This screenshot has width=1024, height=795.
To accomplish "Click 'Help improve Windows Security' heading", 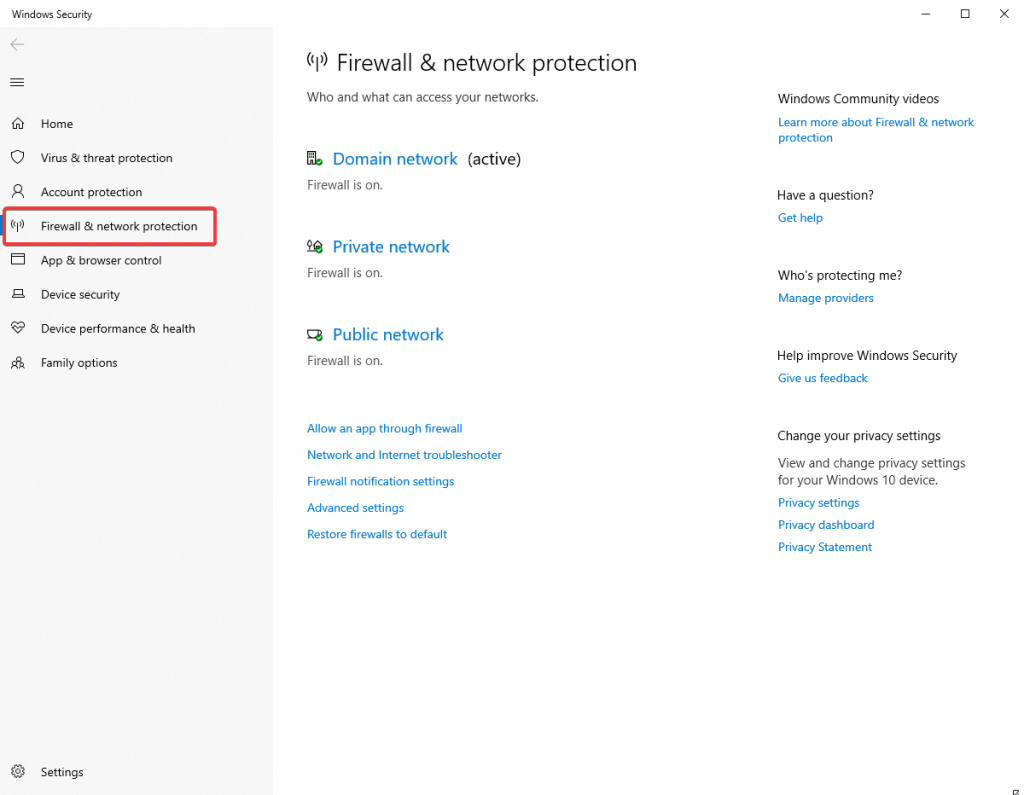I will (x=867, y=355).
